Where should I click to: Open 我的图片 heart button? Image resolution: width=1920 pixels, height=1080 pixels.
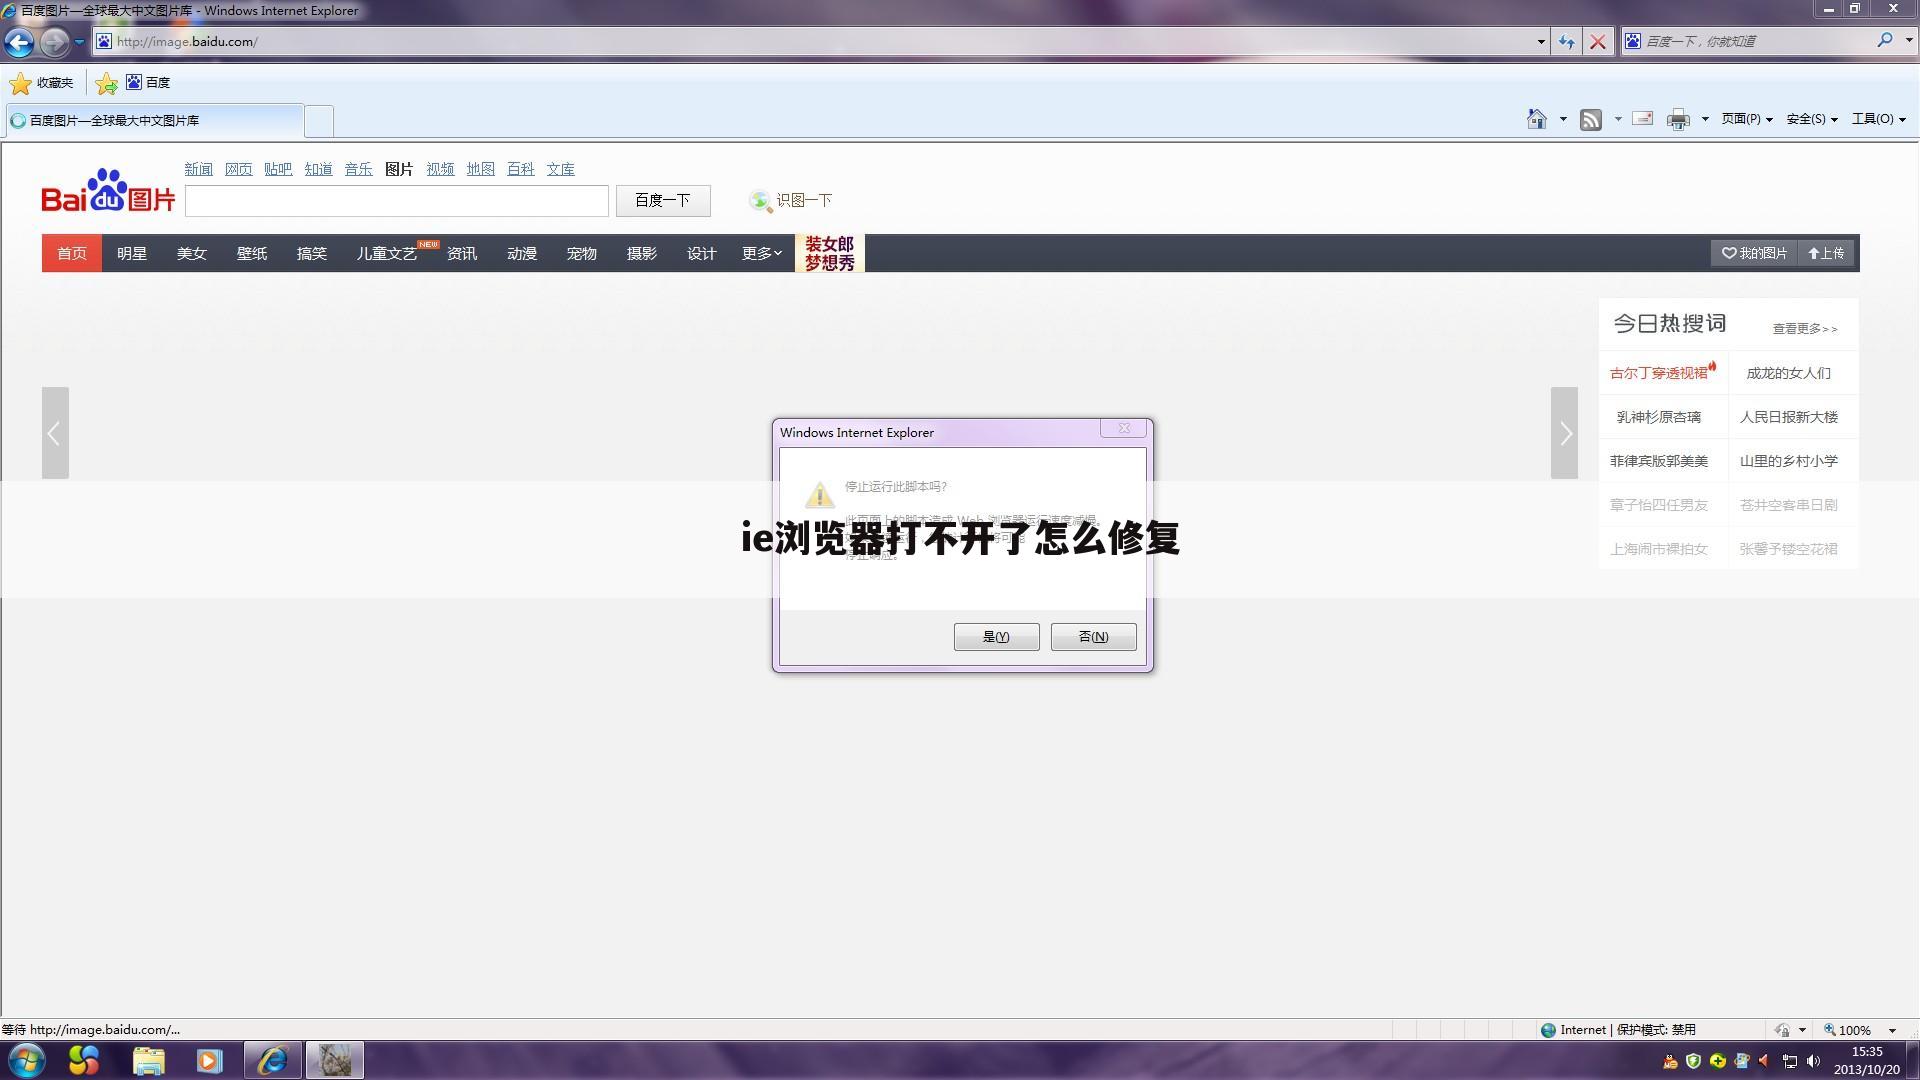click(x=1754, y=253)
